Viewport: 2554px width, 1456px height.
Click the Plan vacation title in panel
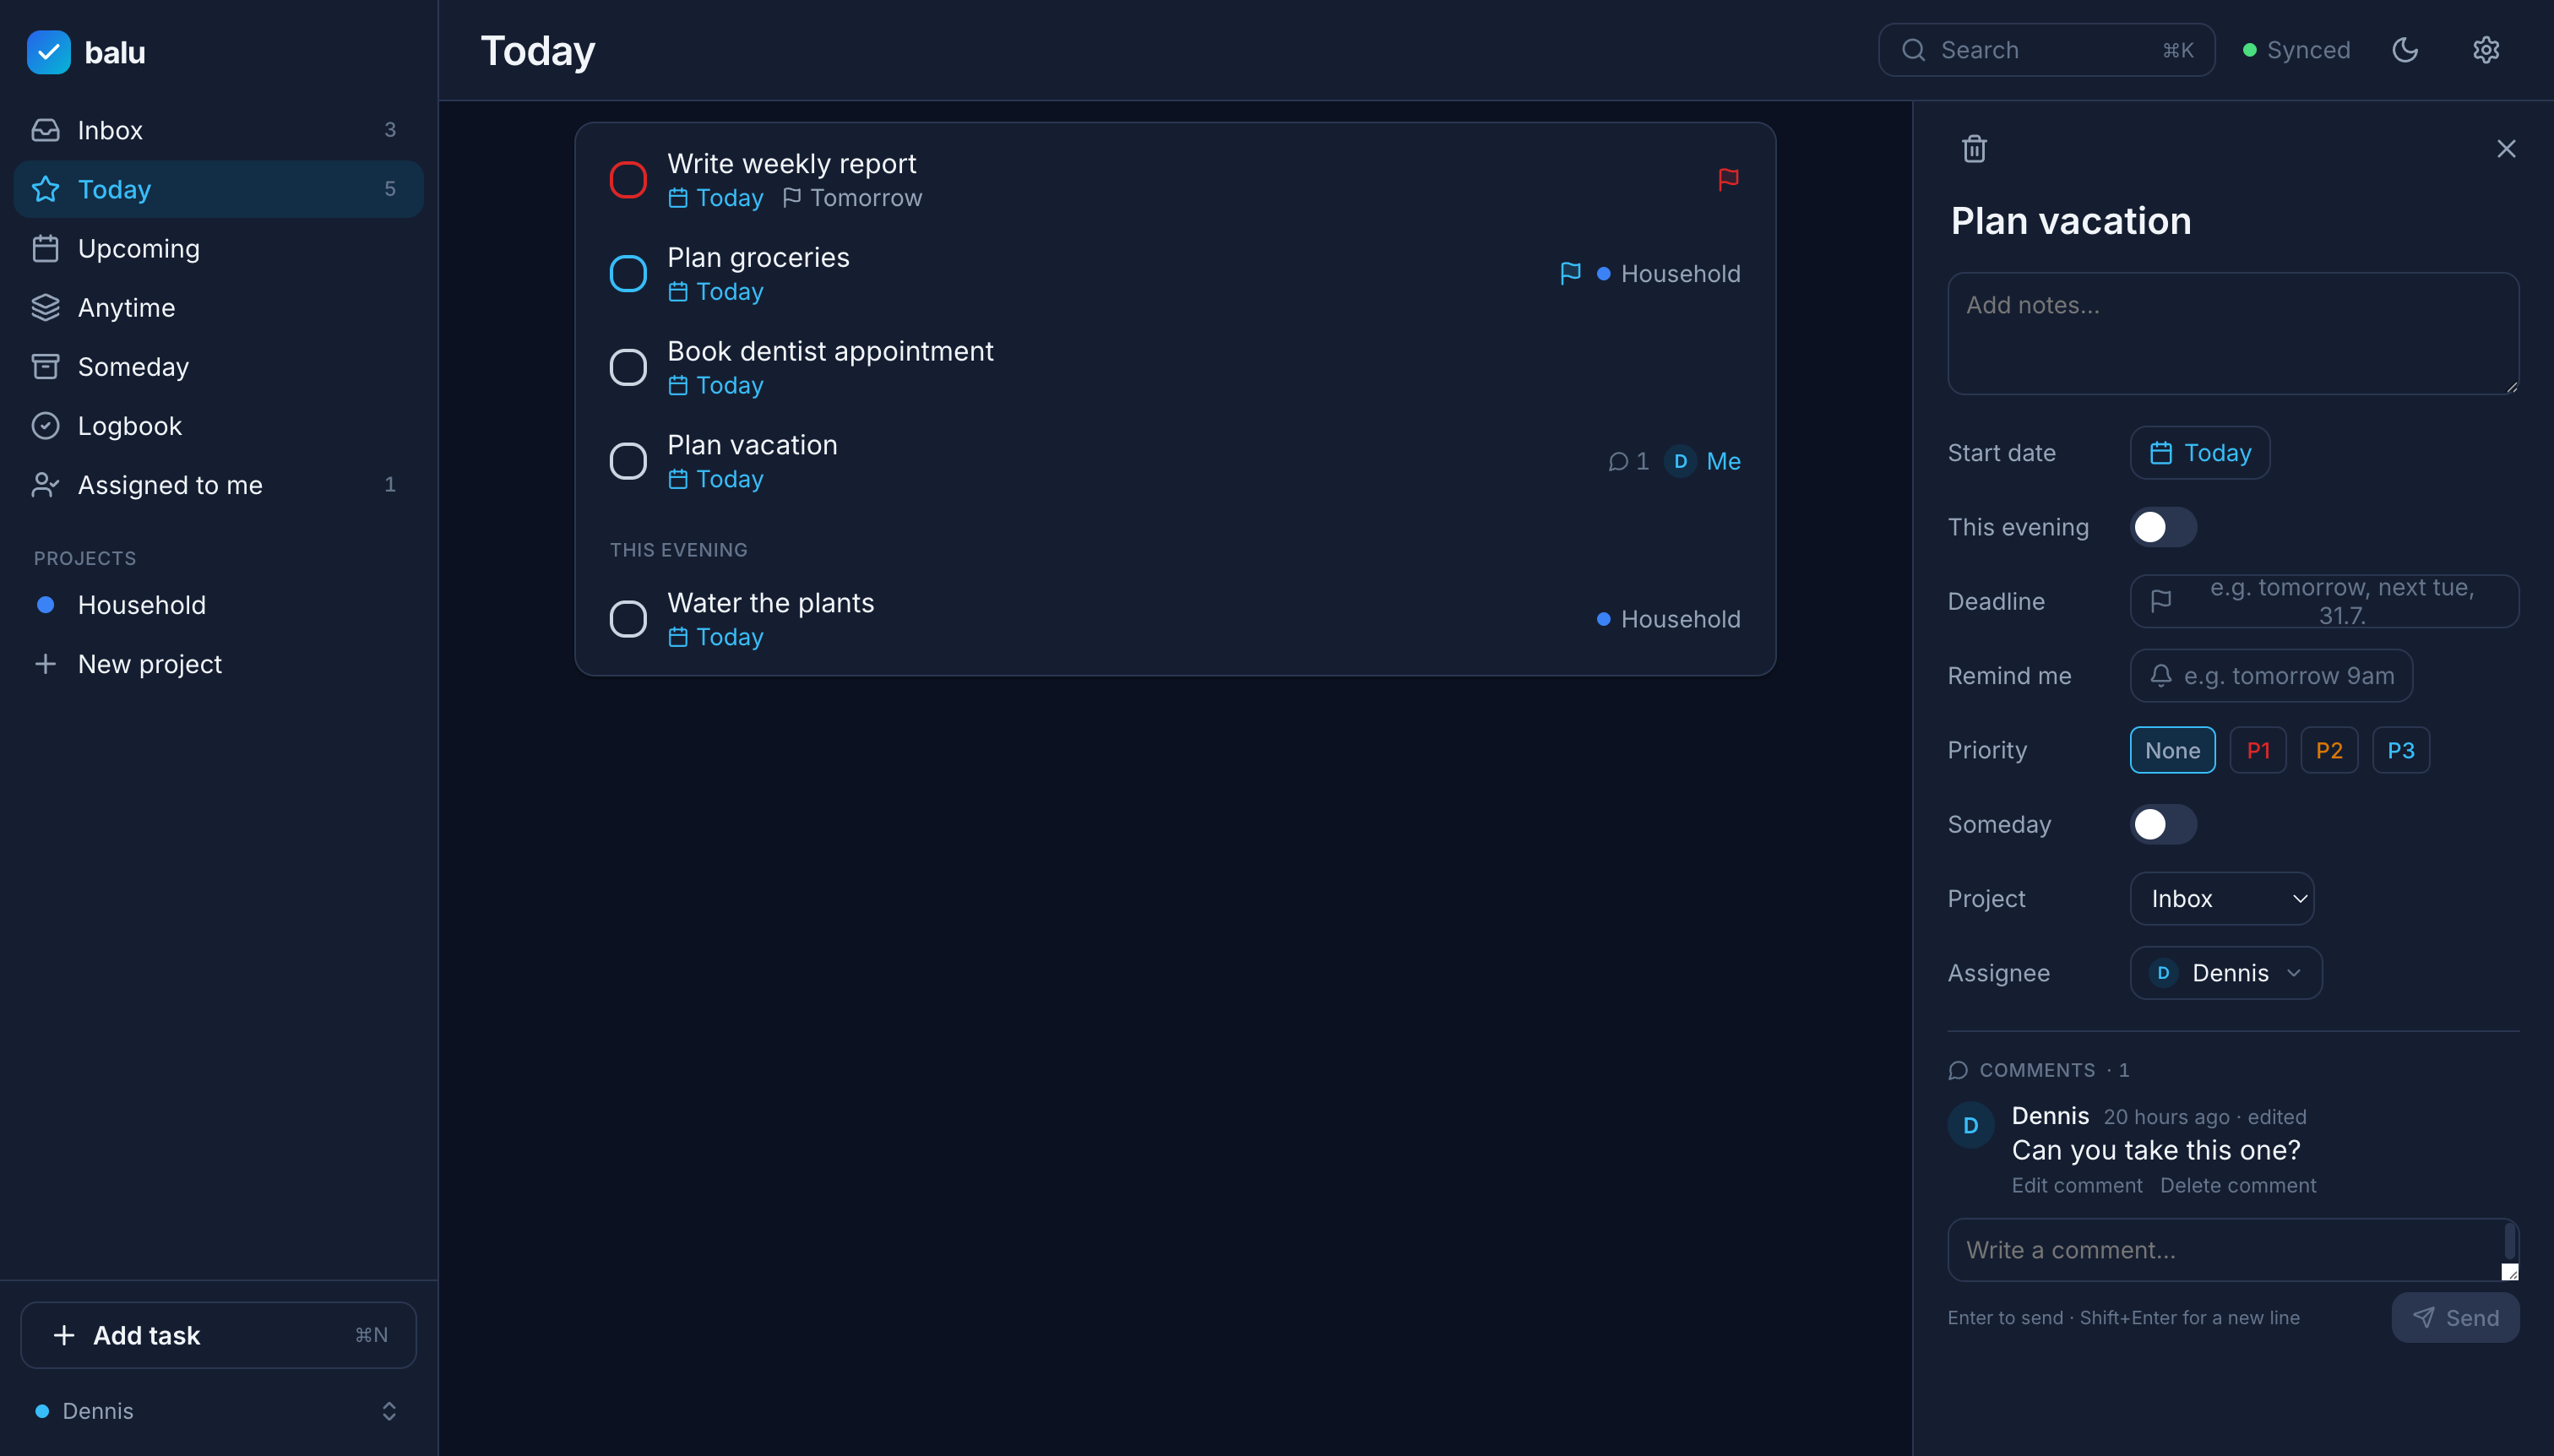tap(2071, 221)
